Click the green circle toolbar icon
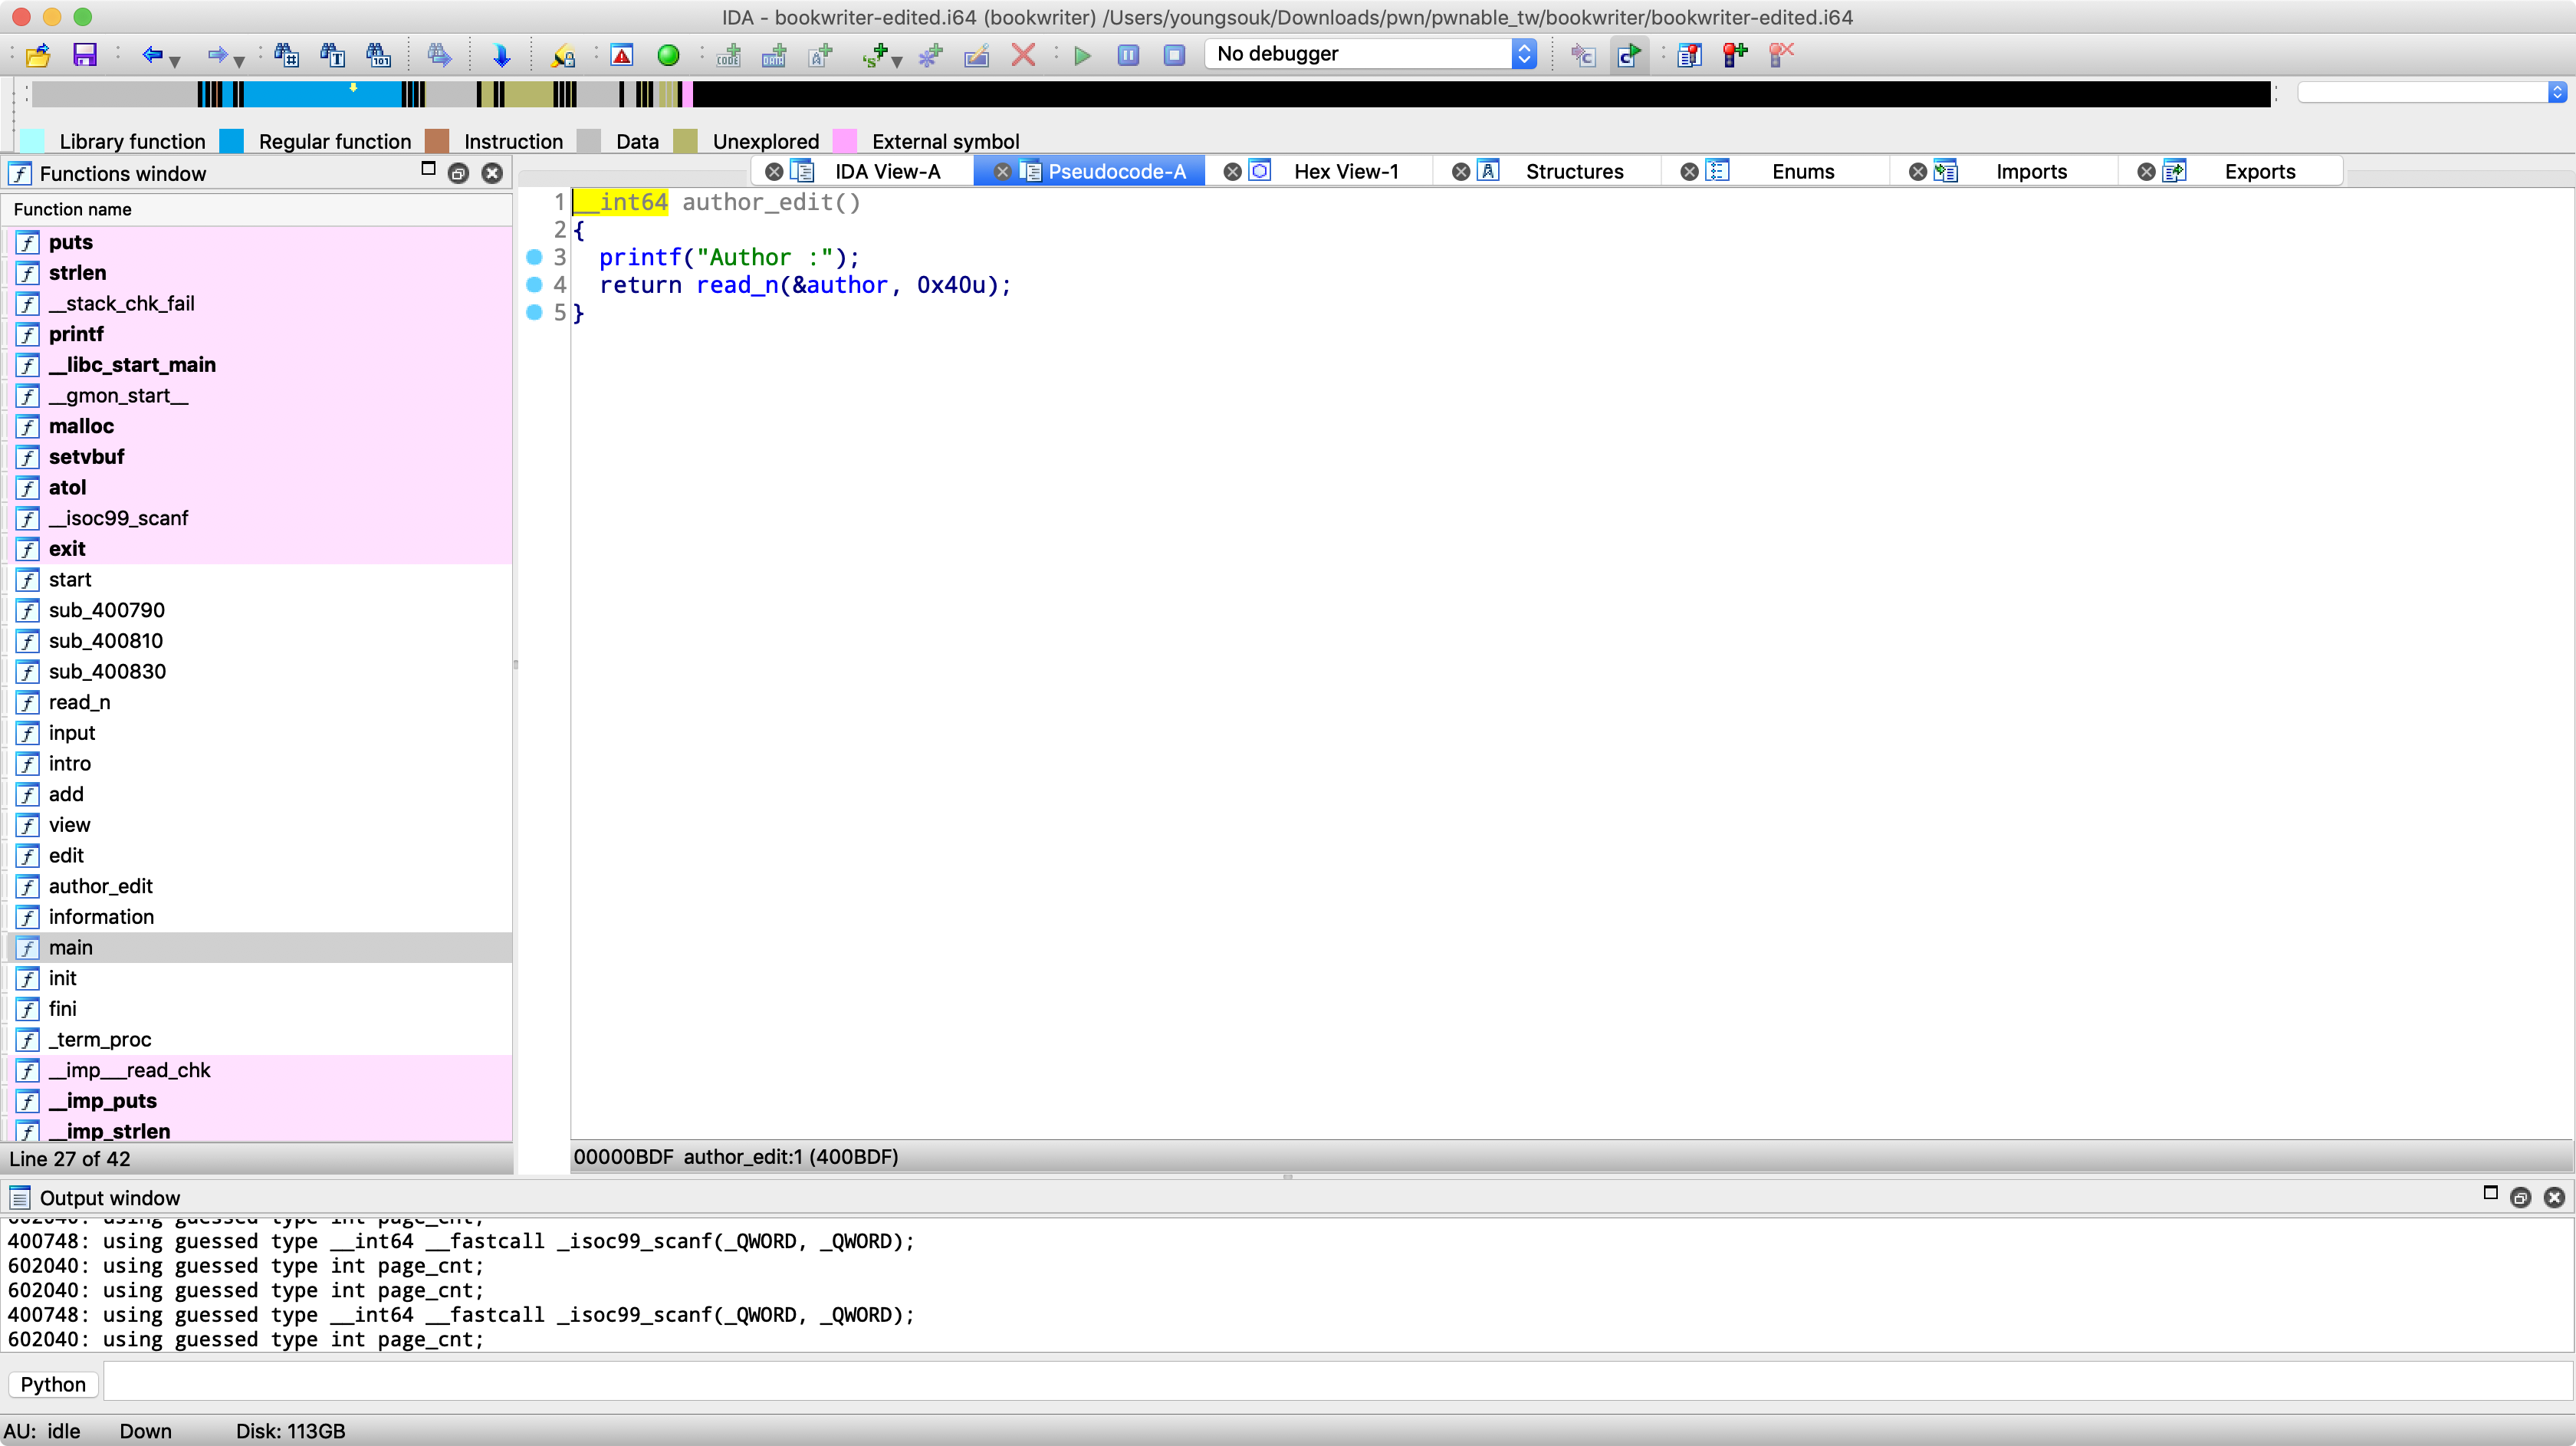Image resolution: width=2576 pixels, height=1446 pixels. coord(668,55)
